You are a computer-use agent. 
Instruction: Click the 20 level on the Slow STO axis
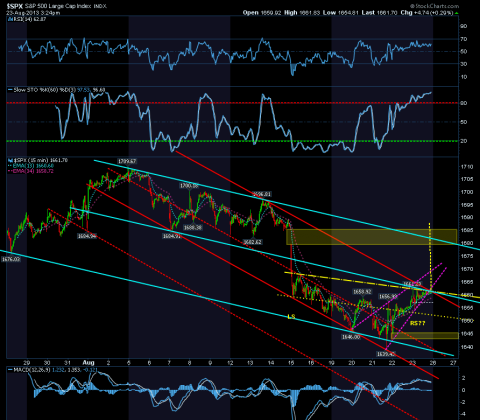click(x=464, y=141)
